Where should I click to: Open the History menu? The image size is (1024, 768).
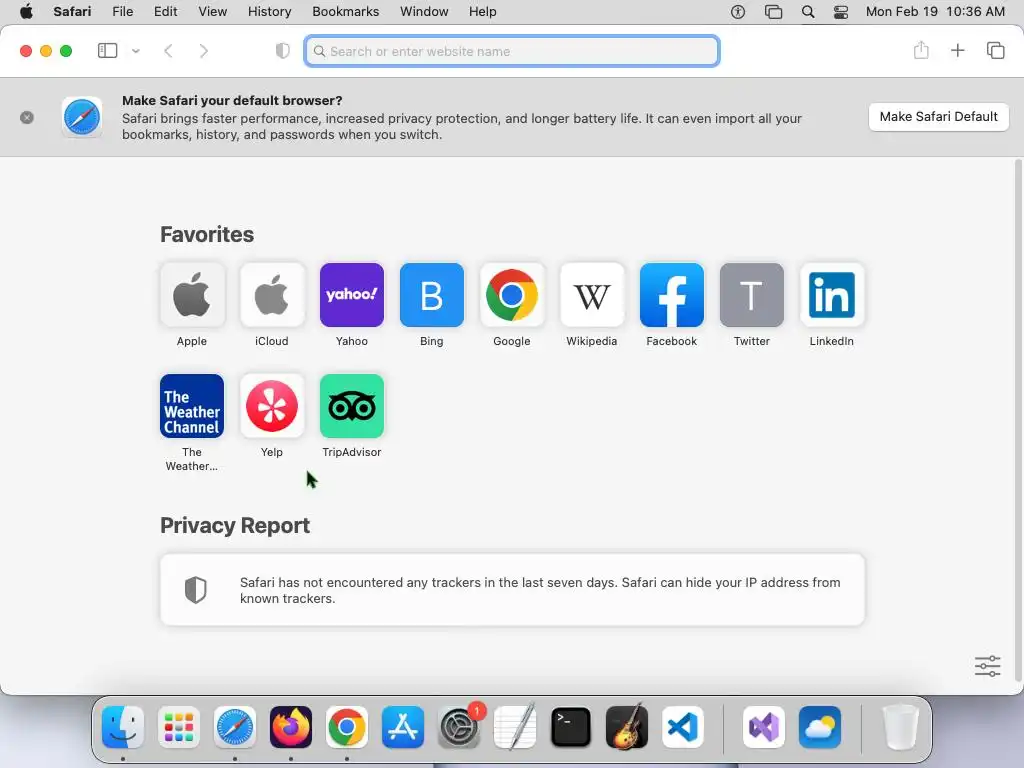point(269,12)
